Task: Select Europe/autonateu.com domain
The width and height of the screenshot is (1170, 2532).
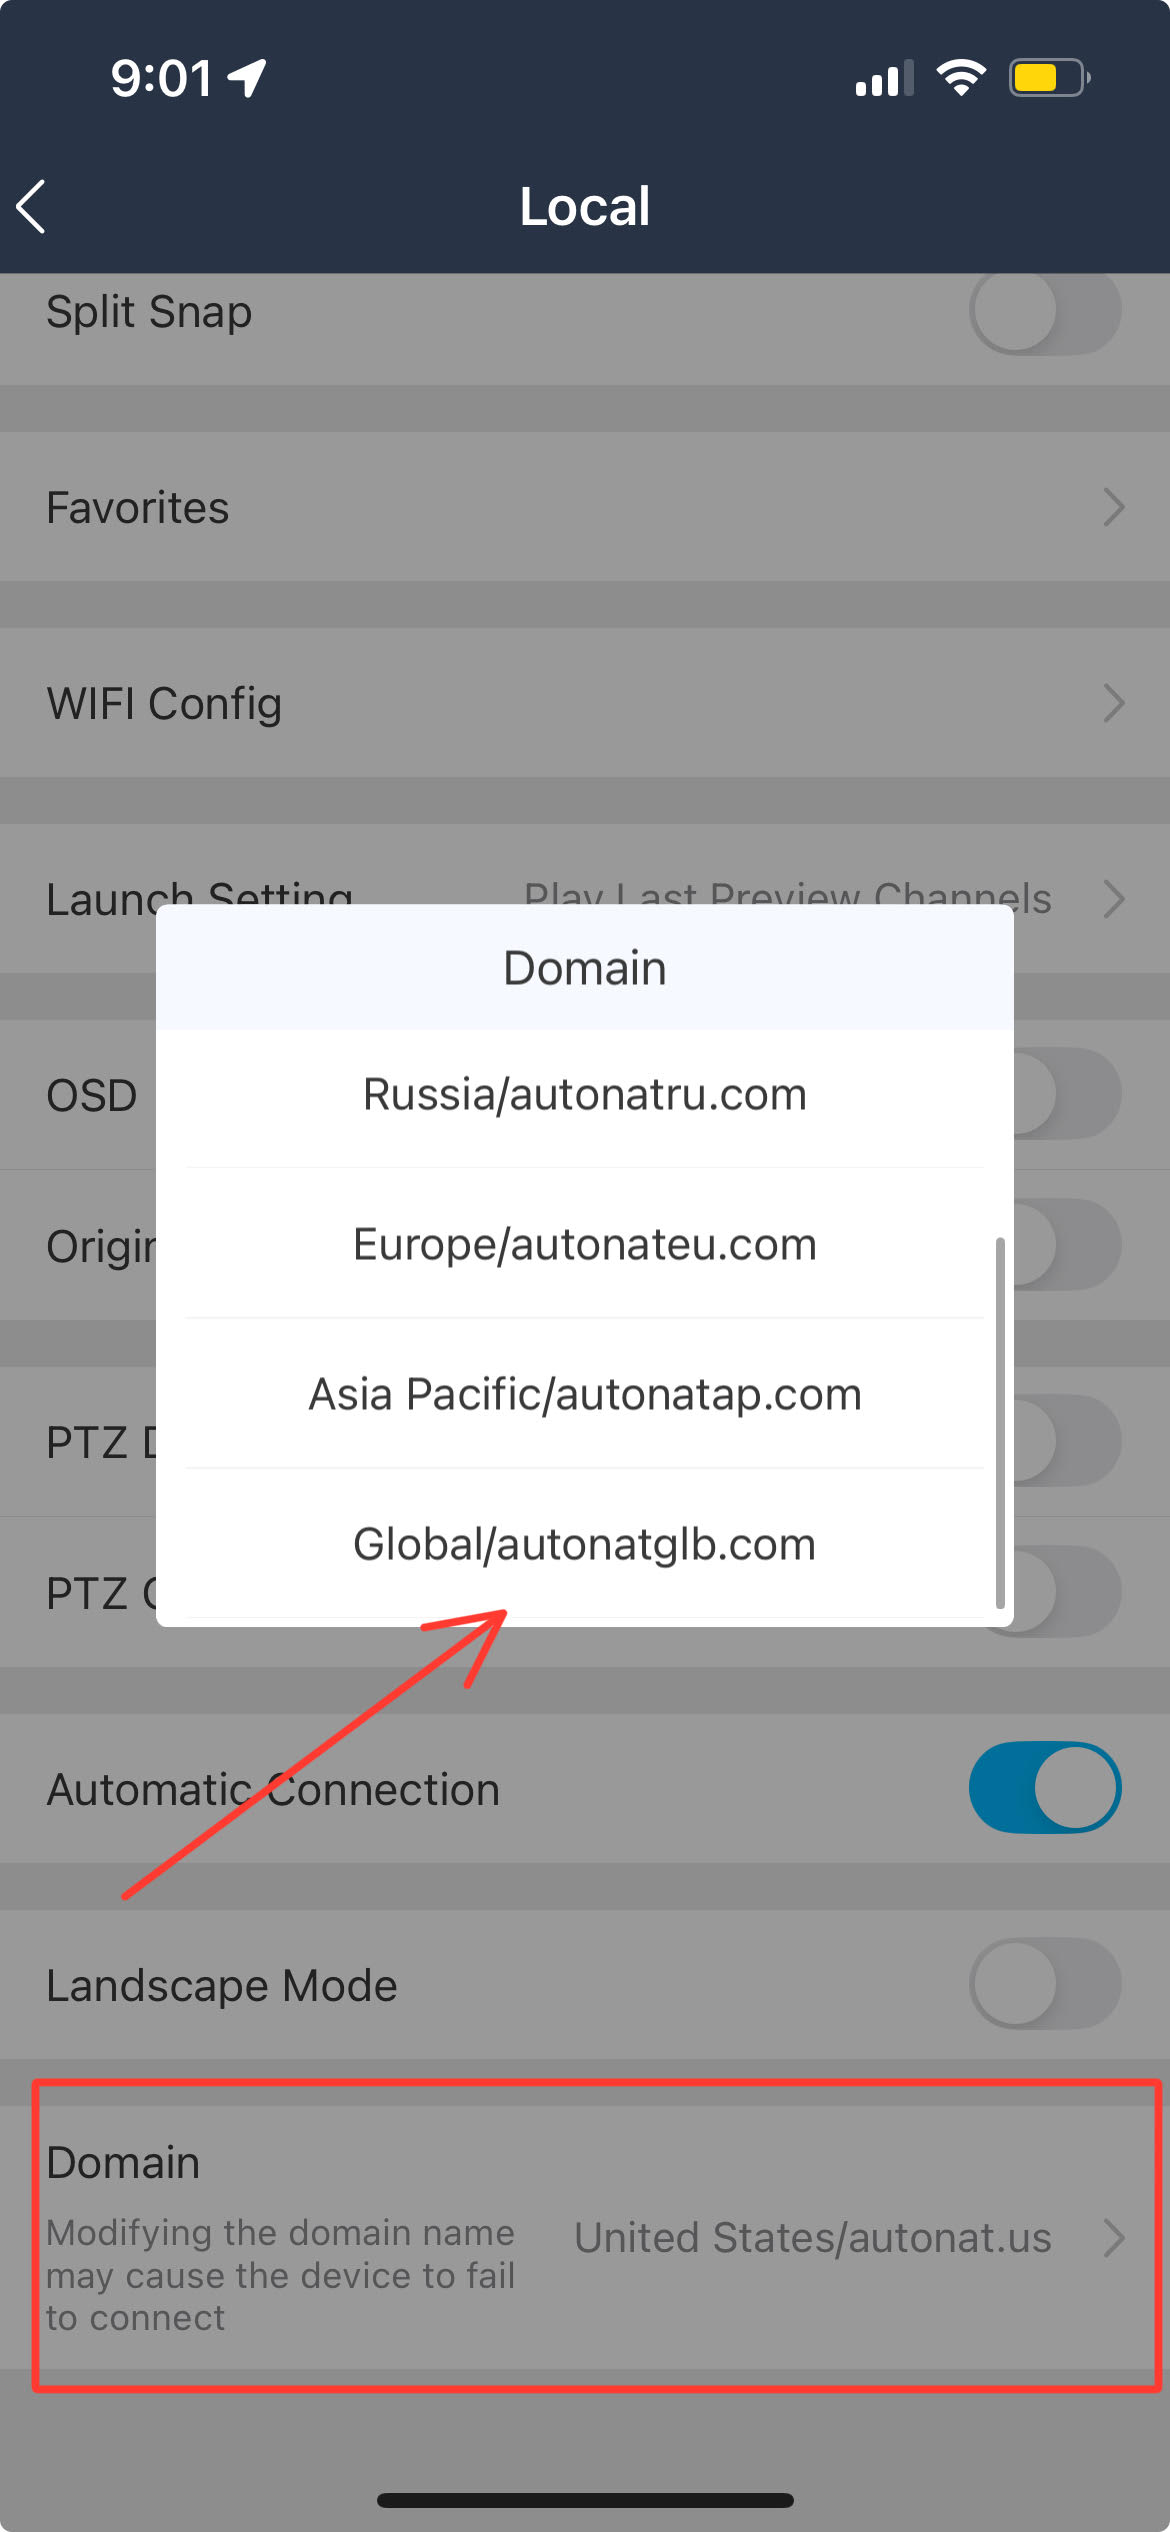Action: point(585,1244)
